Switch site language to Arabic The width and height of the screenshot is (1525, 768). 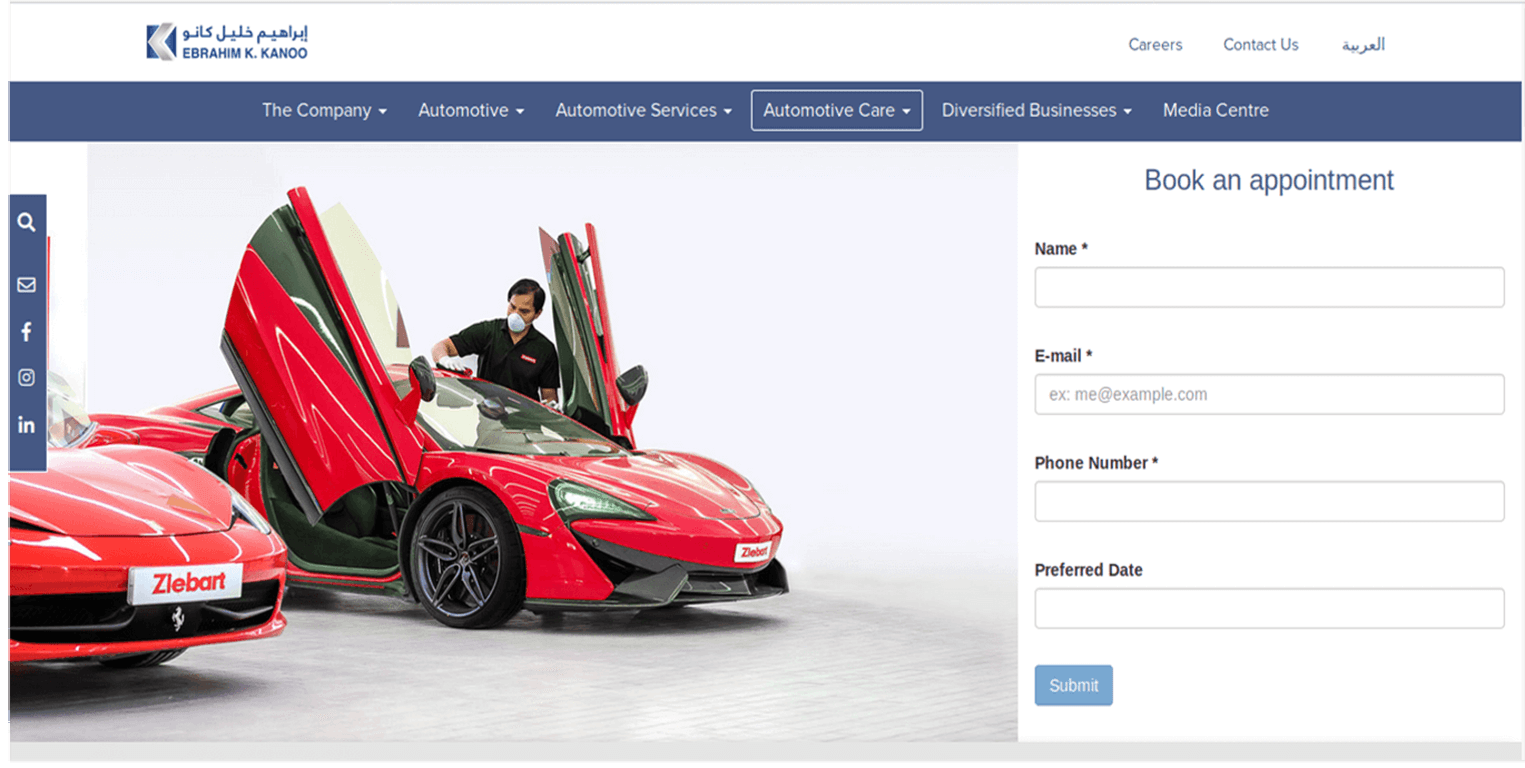point(1363,45)
